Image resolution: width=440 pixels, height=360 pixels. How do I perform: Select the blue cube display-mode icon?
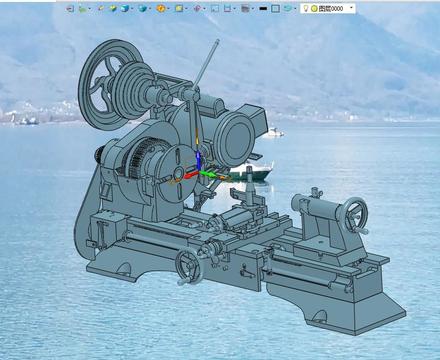pyautogui.click(x=125, y=8)
